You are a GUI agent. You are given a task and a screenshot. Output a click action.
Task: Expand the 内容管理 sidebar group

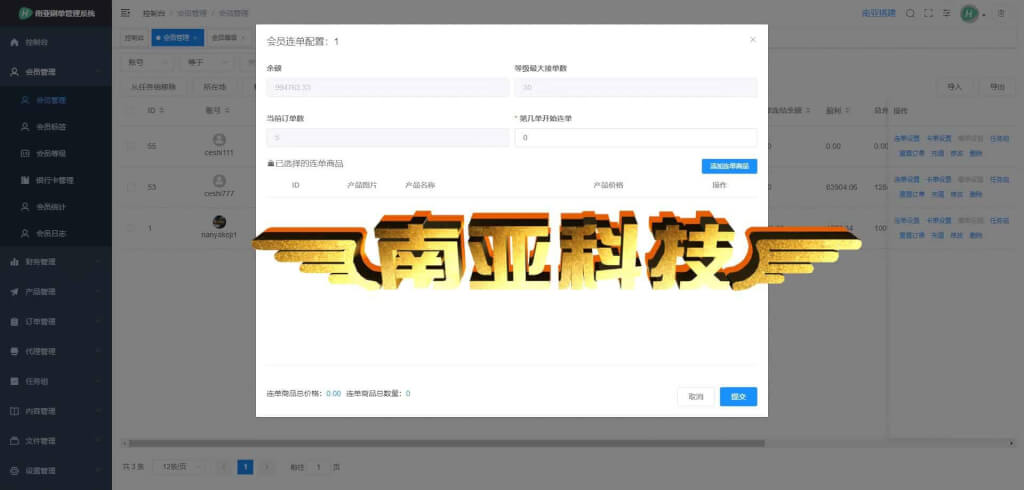(99, 411)
